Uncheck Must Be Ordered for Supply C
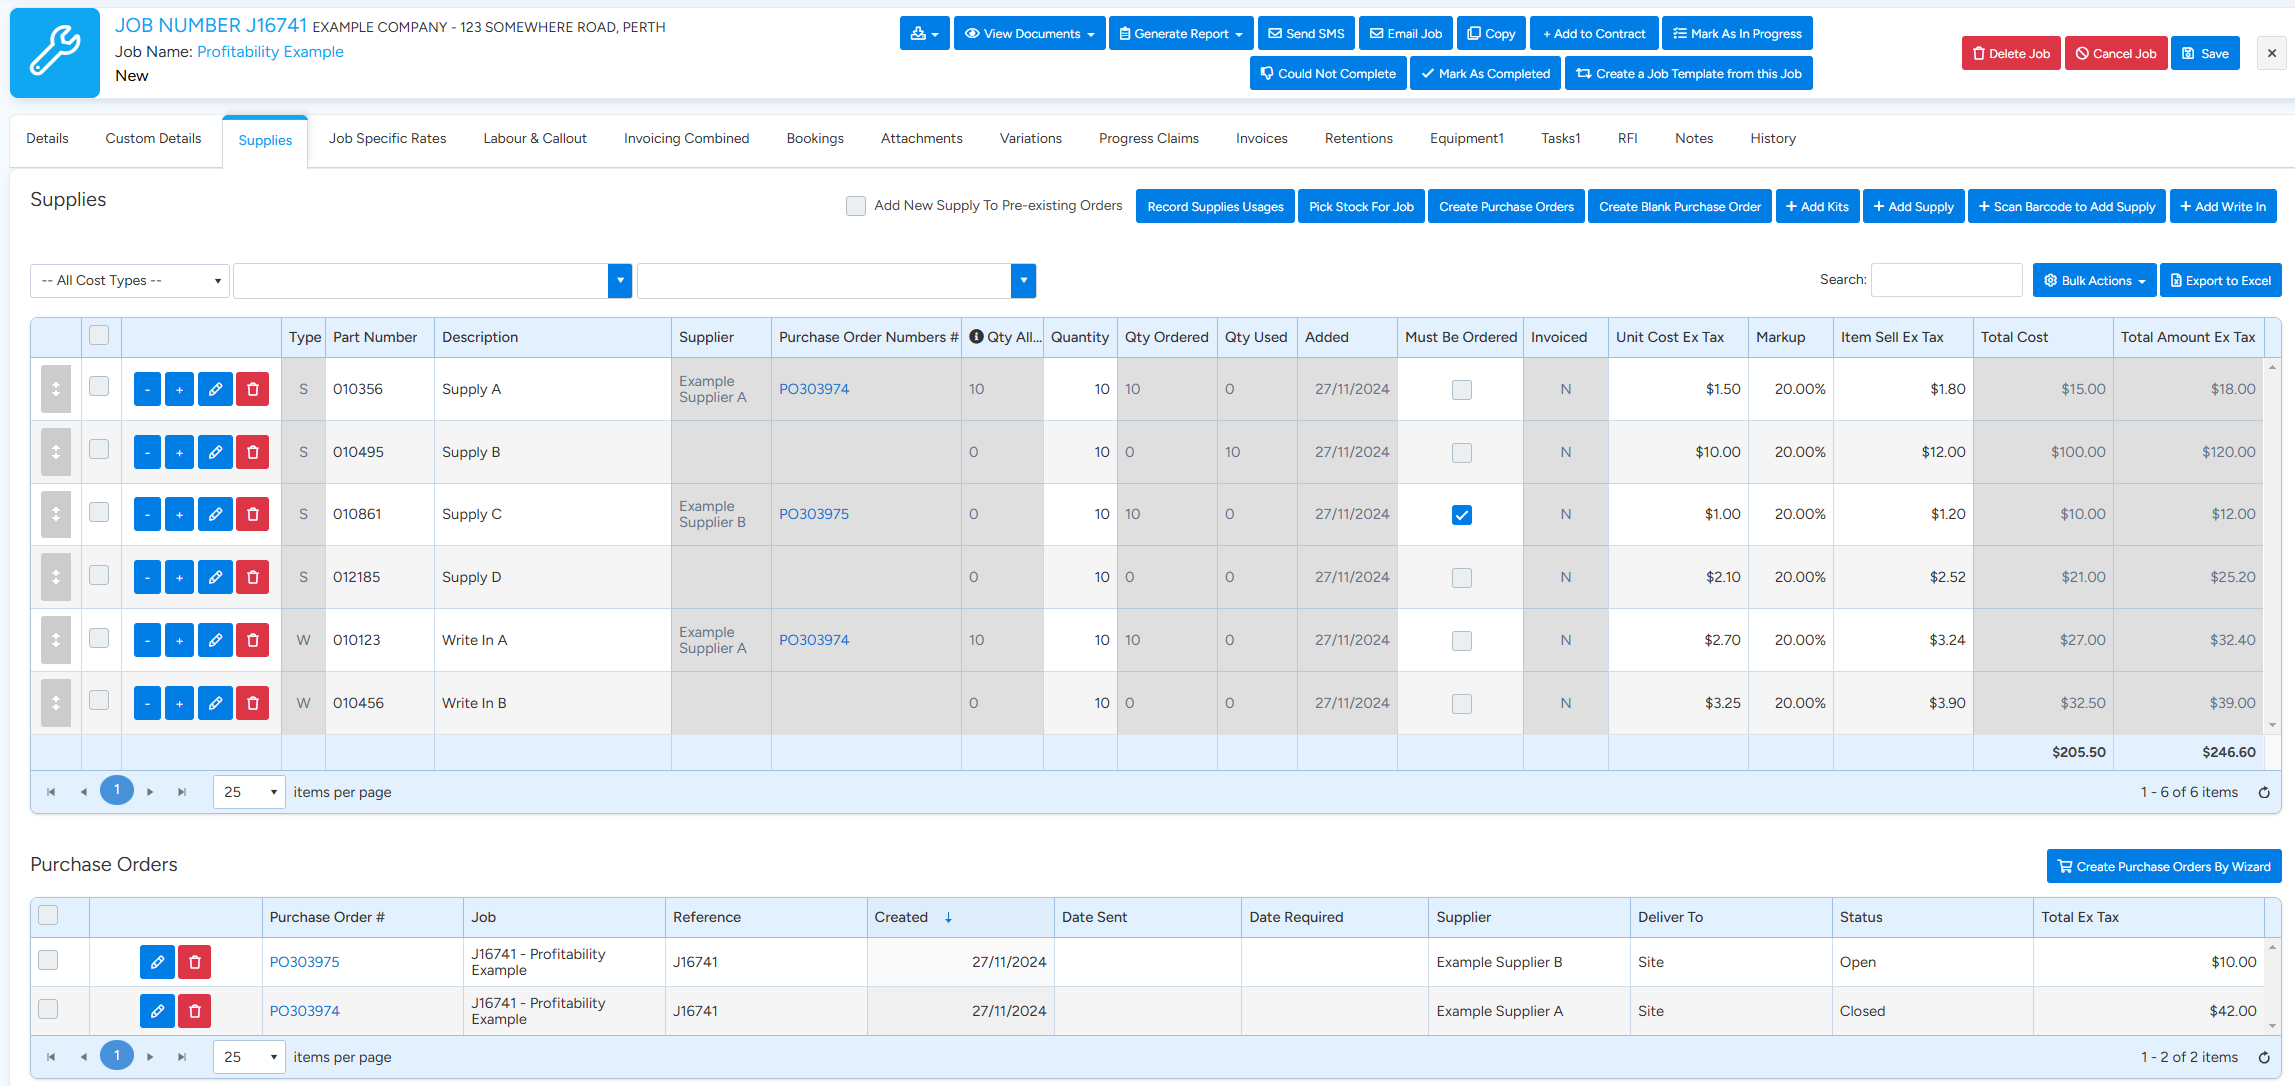Viewport: 2295px width, 1086px height. pyautogui.click(x=1461, y=515)
